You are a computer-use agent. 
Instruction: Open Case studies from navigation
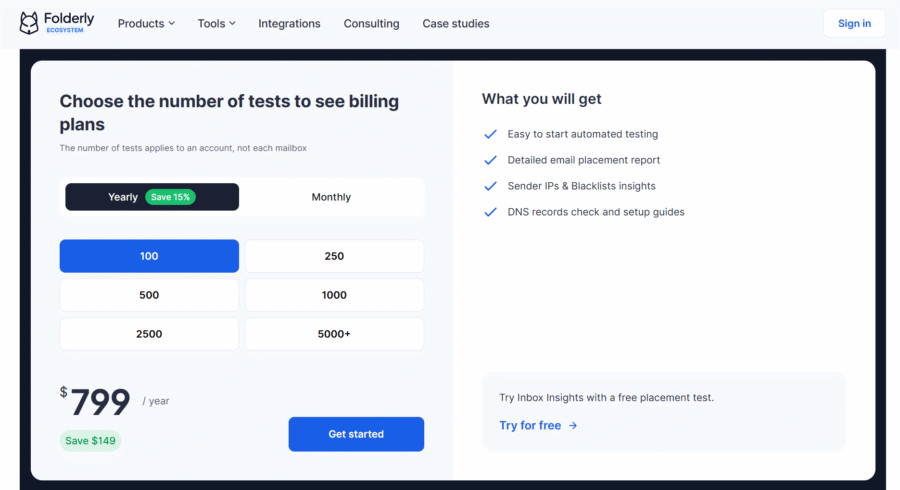455,23
